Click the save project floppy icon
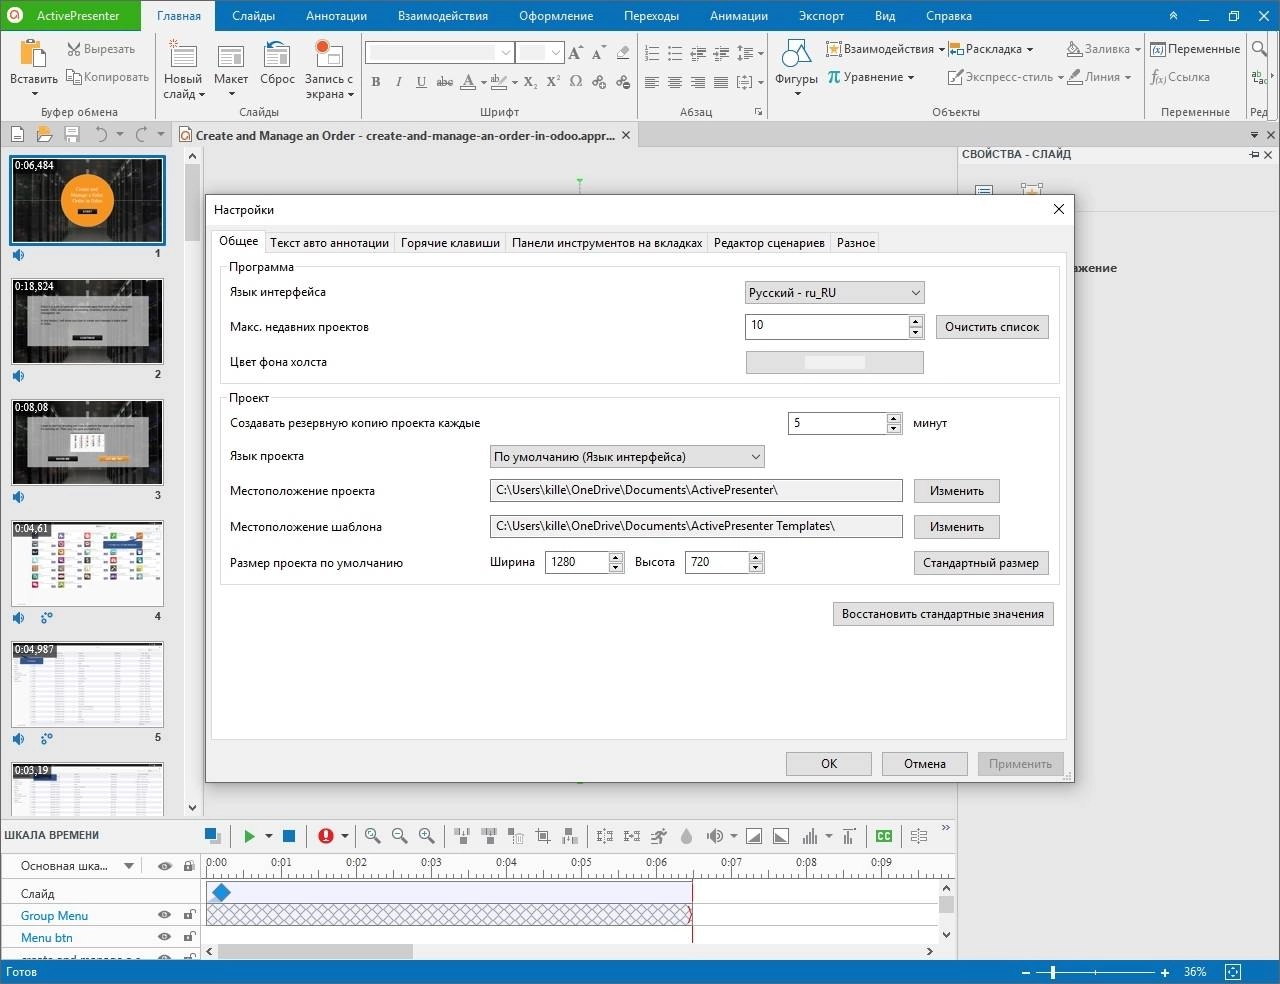The height and width of the screenshot is (984, 1280). point(72,134)
